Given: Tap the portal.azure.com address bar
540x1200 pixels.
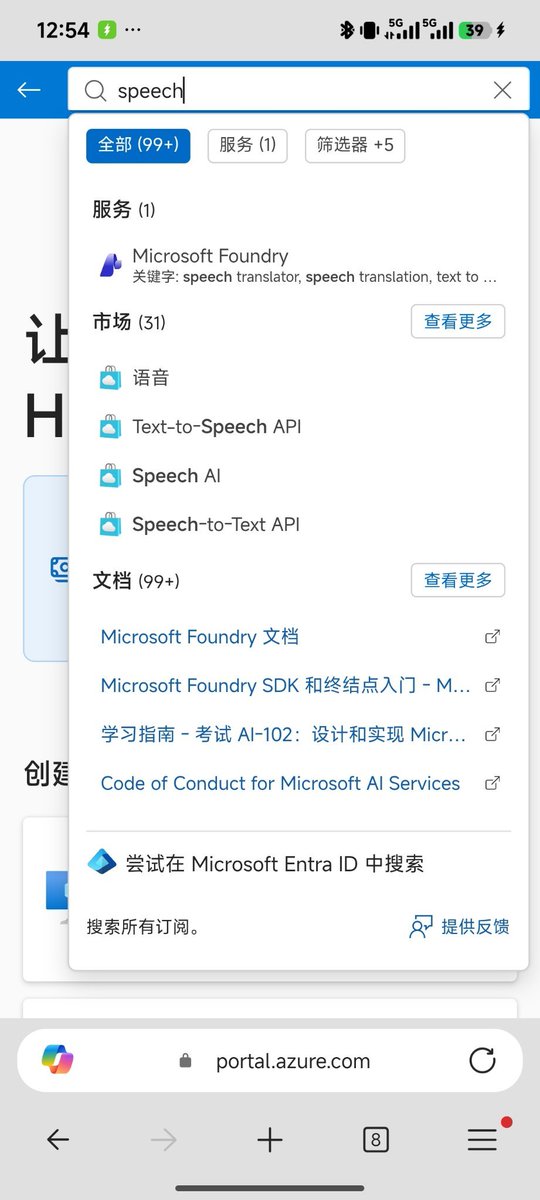Looking at the screenshot, I should click(270, 1061).
